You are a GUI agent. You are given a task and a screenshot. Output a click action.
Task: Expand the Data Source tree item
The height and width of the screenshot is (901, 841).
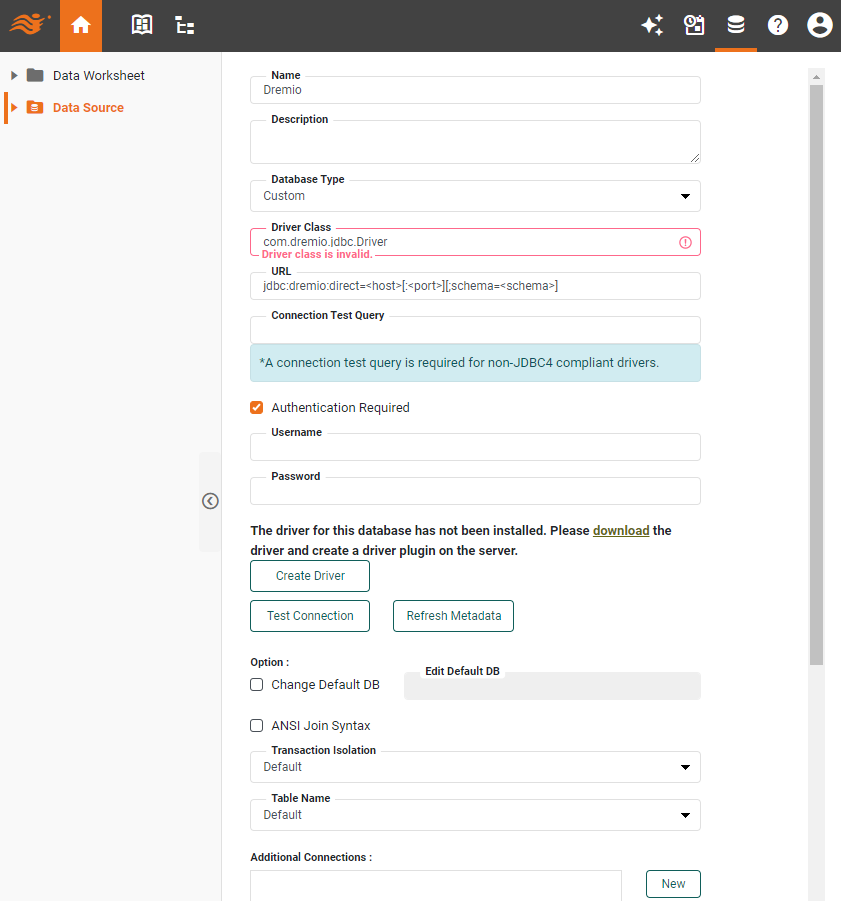tap(13, 107)
